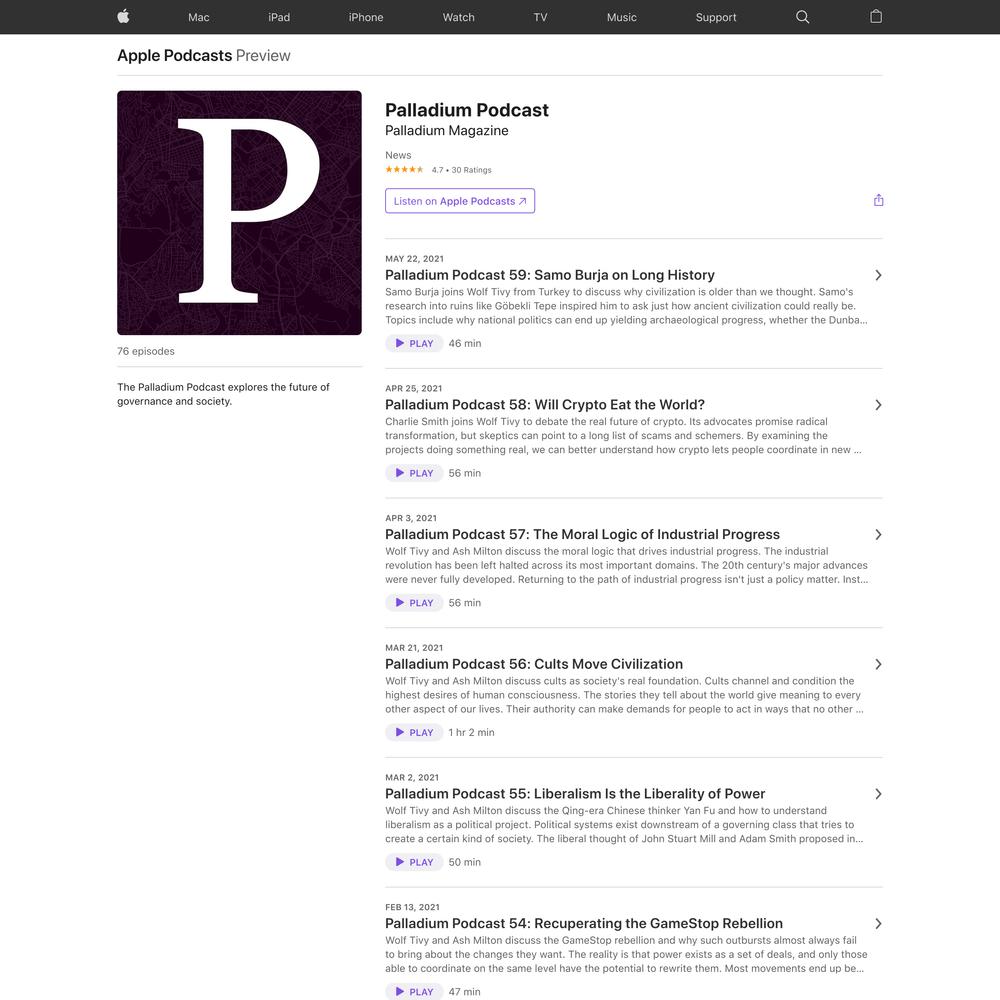Screen dimensions: 1000x1000
Task: Open Palladium Podcast 56 Cults Move Civilization title
Action: [x=534, y=664]
